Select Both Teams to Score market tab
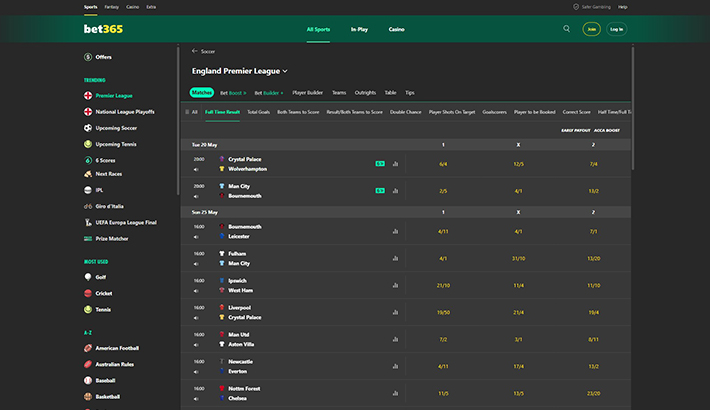The height and width of the screenshot is (410, 710). point(298,112)
